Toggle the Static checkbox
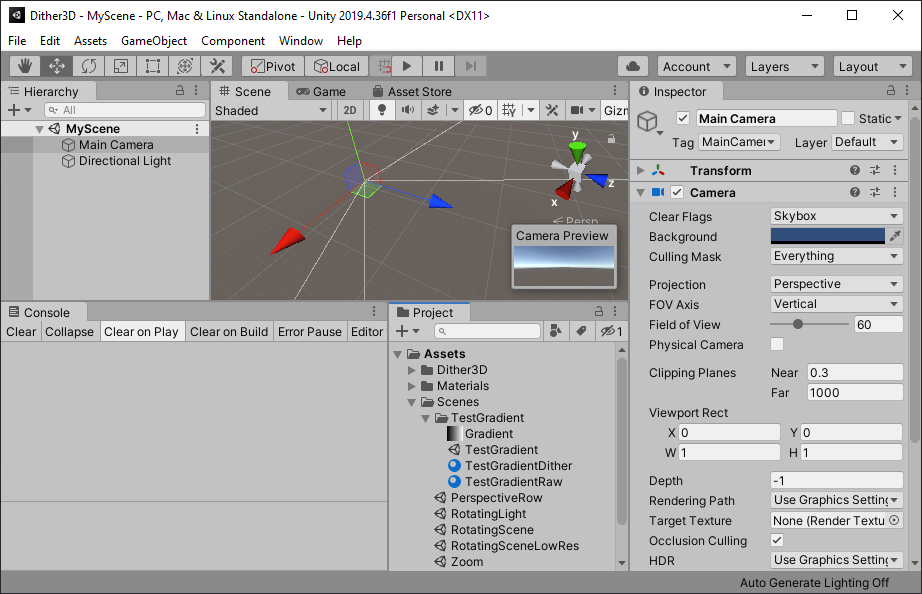 [x=848, y=118]
